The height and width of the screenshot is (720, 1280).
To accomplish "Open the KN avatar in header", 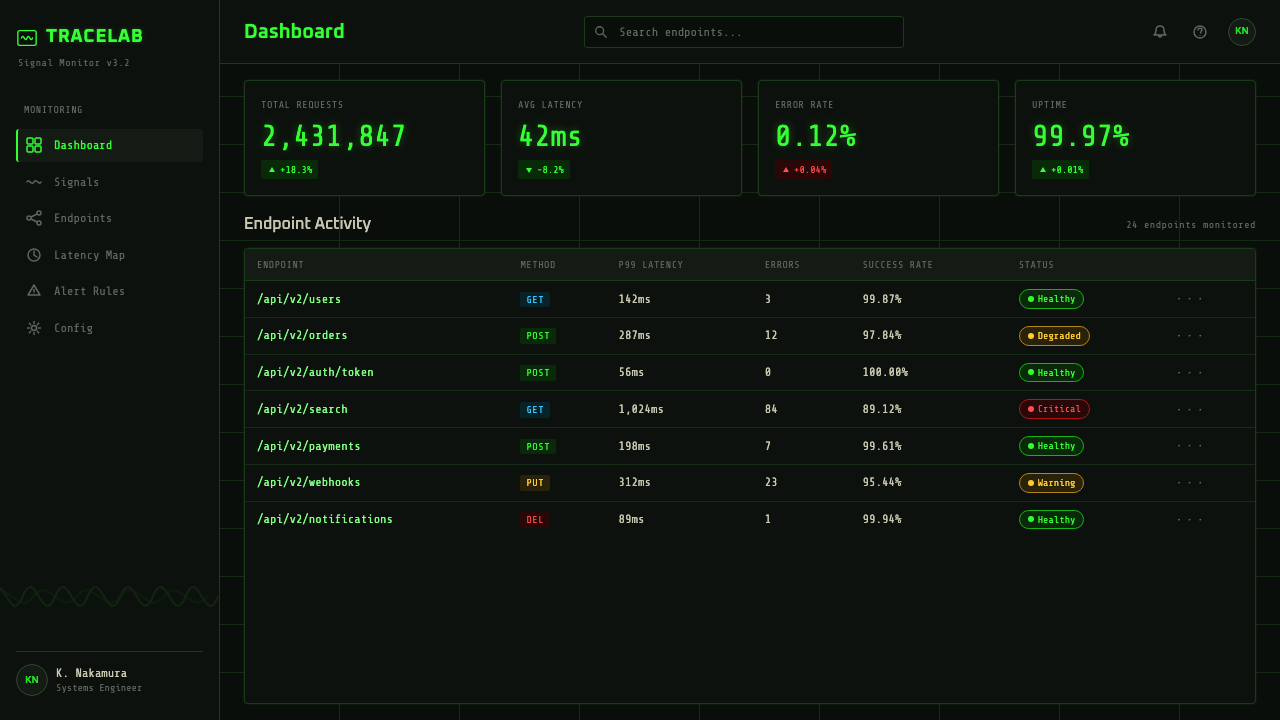I will 1242,32.
